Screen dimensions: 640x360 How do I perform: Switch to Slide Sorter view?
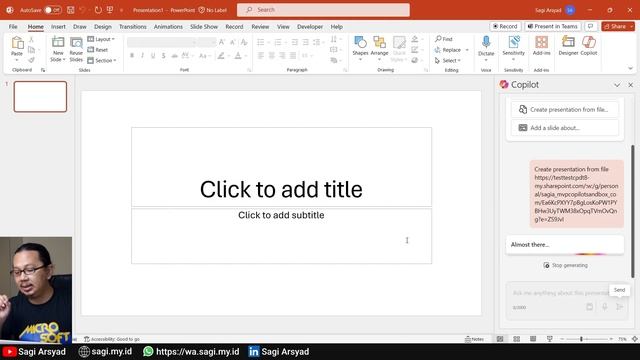point(516,339)
